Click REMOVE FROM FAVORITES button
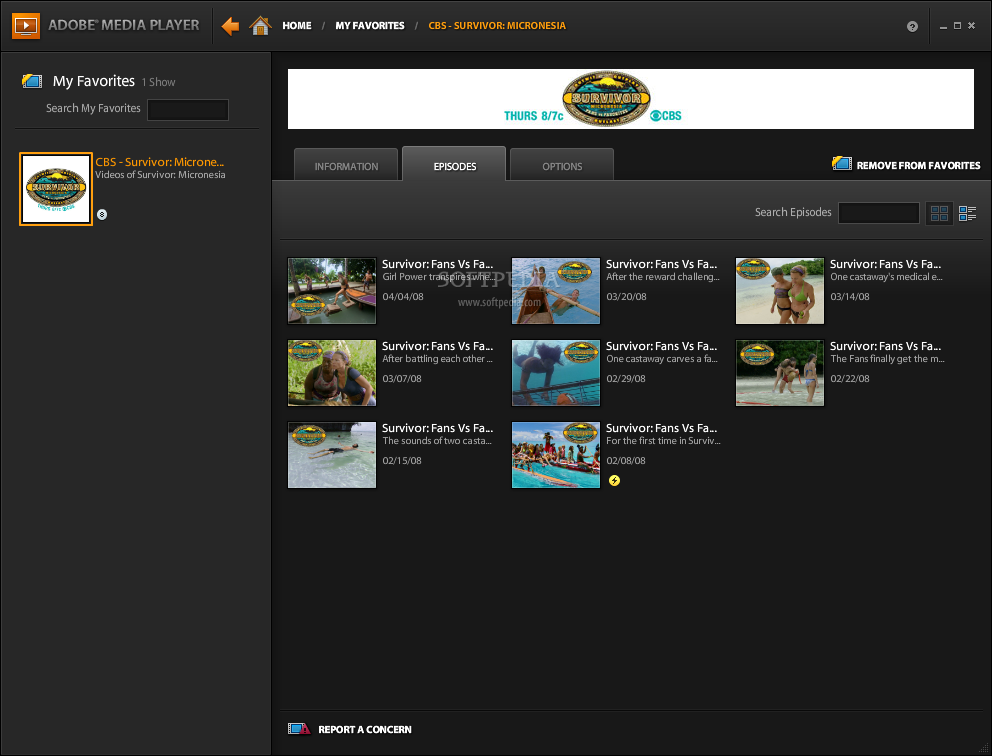 [x=906, y=164]
